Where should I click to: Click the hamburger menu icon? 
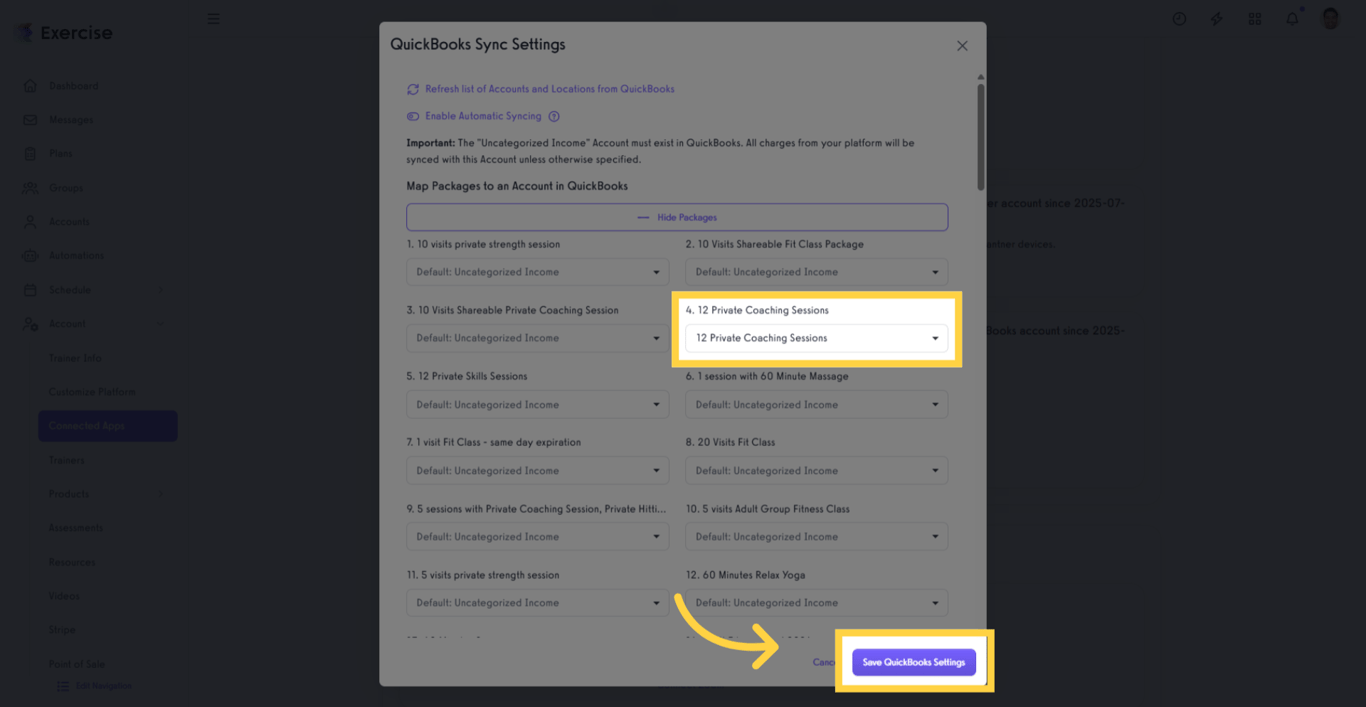coord(214,19)
